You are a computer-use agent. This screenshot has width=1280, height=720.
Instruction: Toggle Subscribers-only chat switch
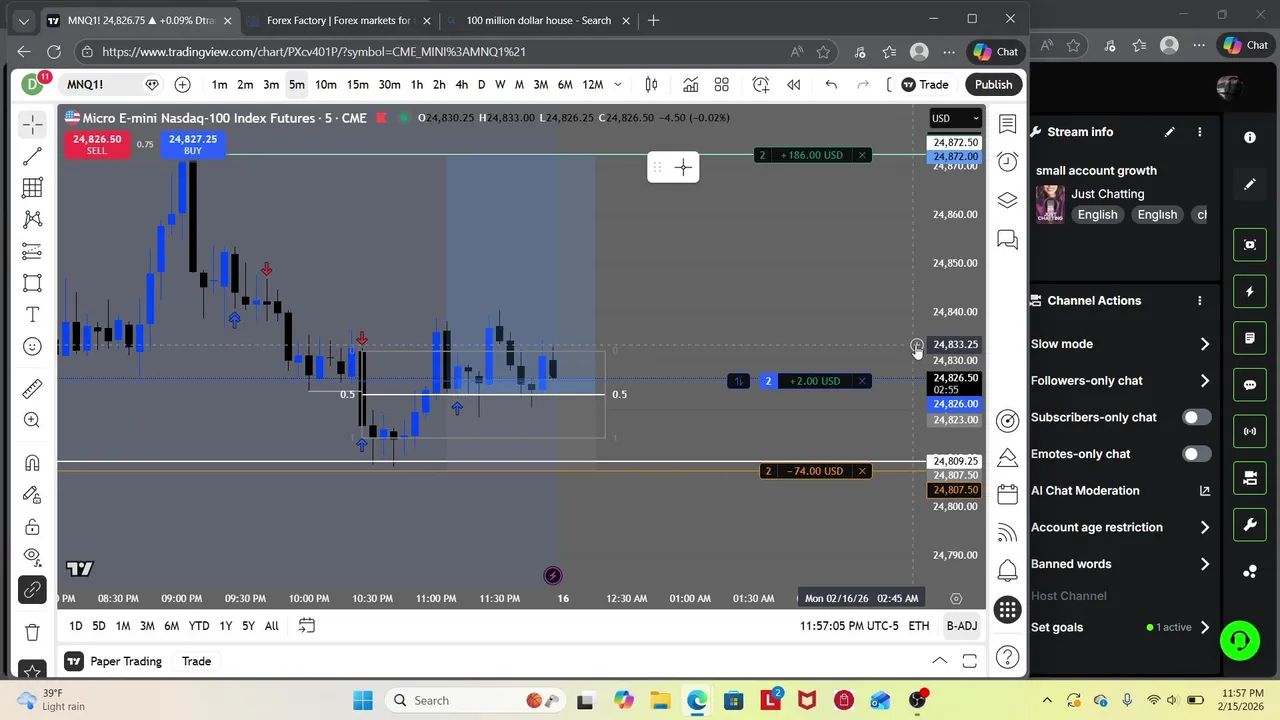tap(1195, 417)
